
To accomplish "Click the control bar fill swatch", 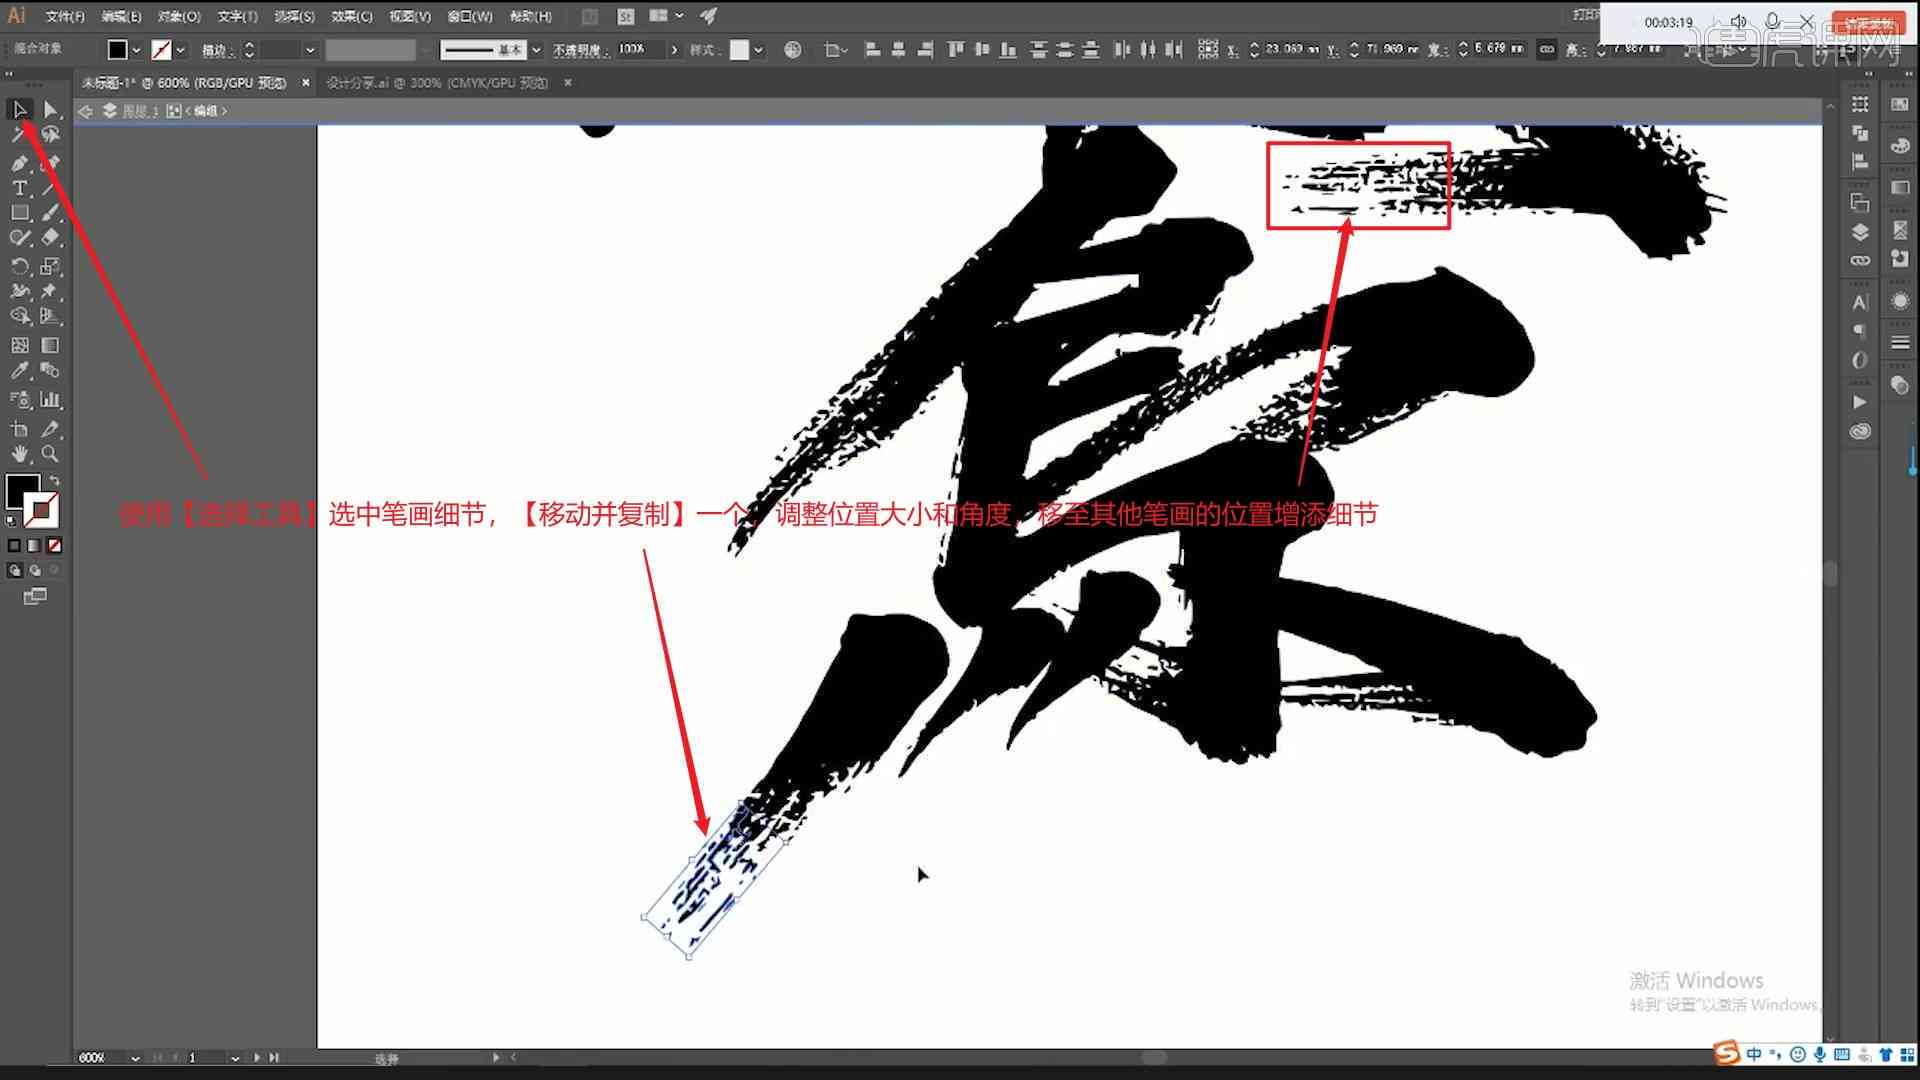I will tap(118, 49).
